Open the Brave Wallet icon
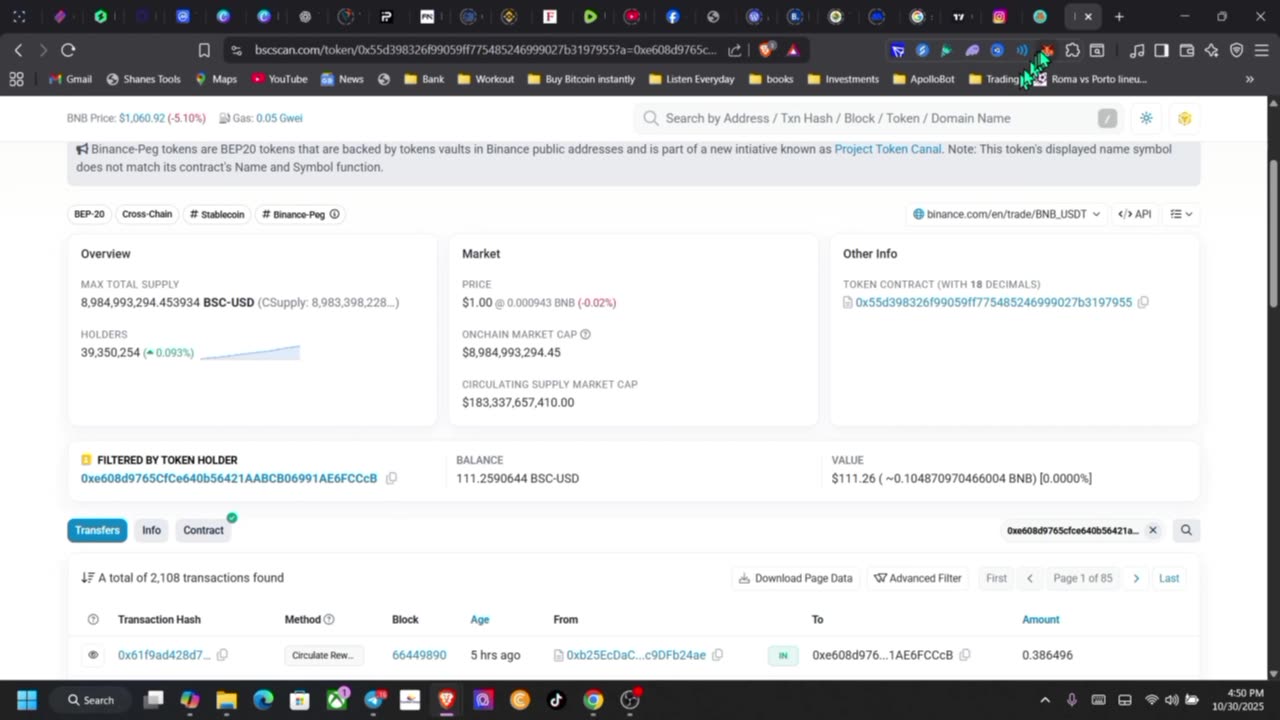The width and height of the screenshot is (1280, 720). [1186, 50]
